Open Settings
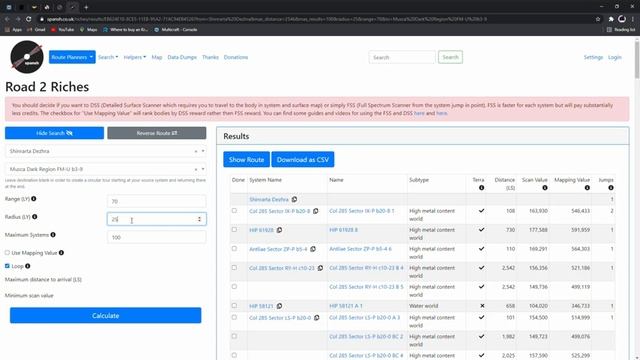Screen dimensions: 640x360 (x=593, y=57)
